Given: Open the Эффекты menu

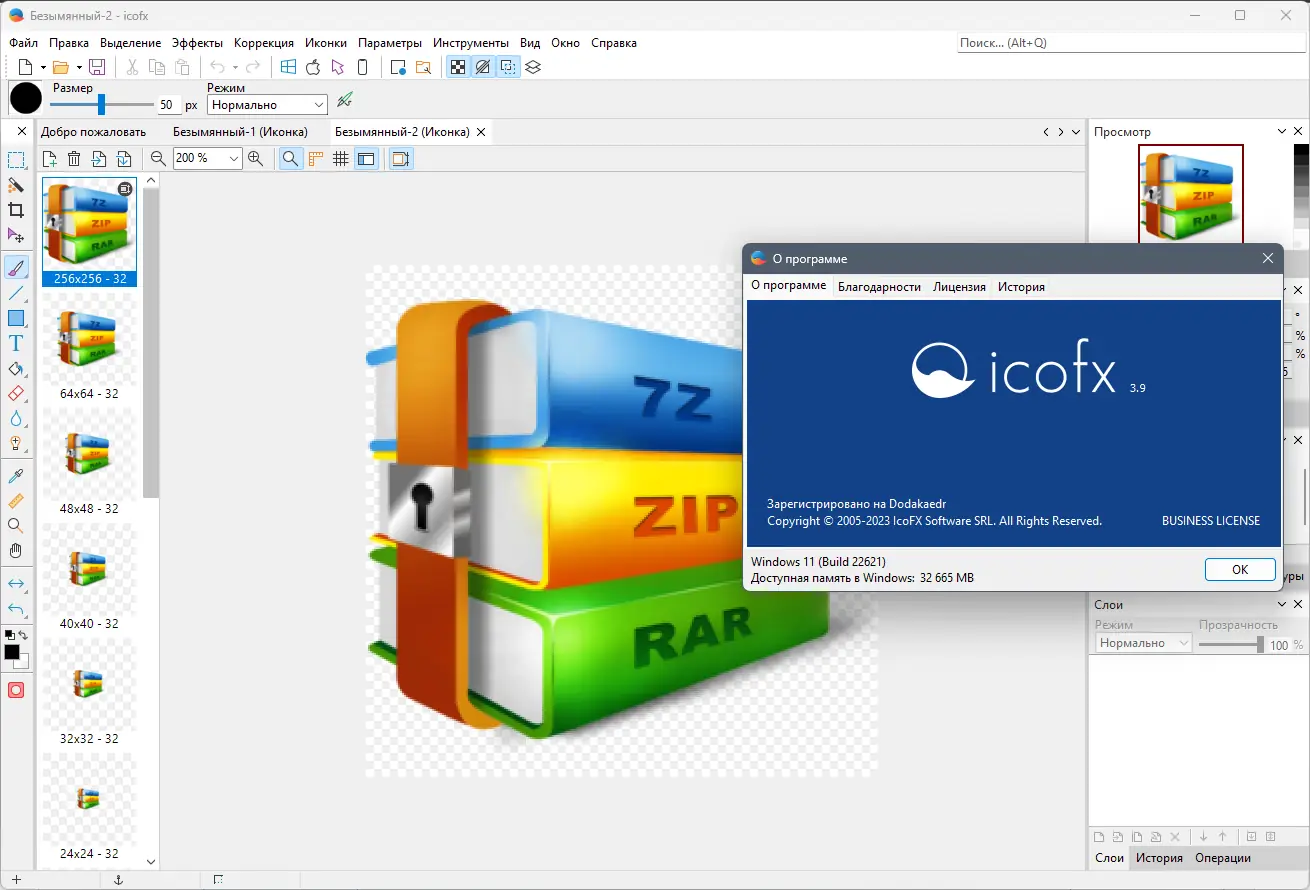Looking at the screenshot, I should click(x=197, y=43).
